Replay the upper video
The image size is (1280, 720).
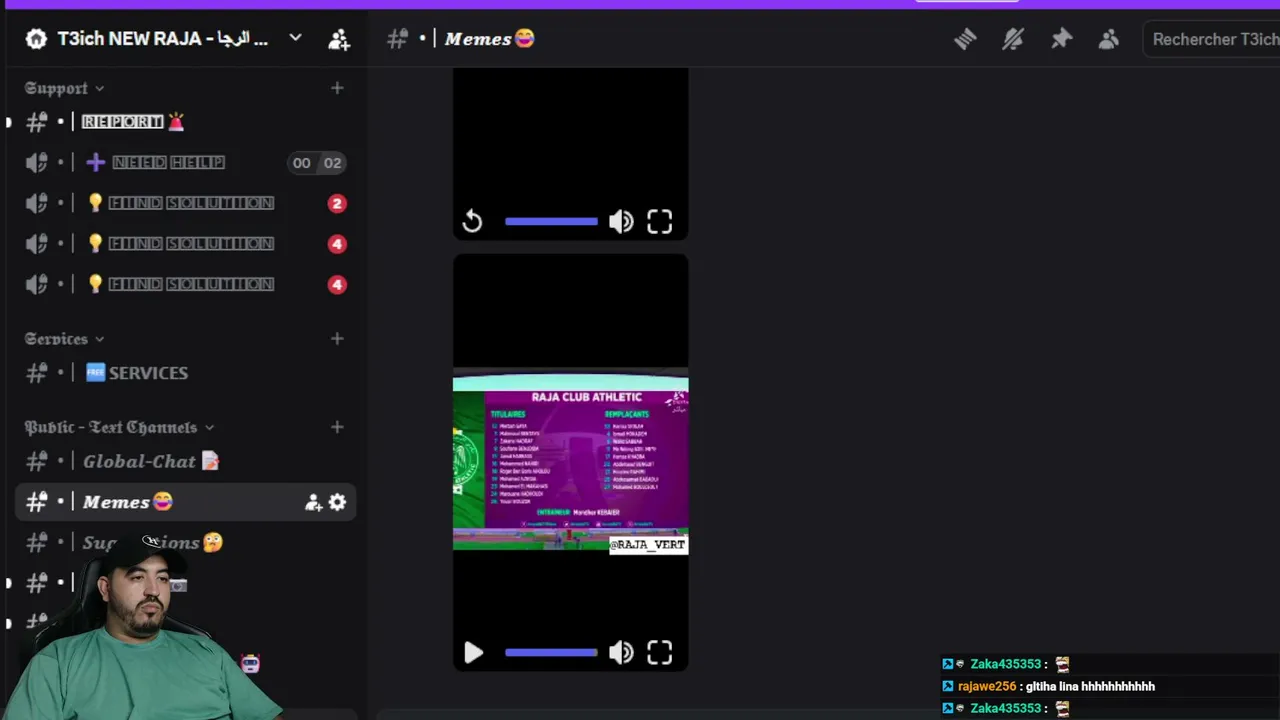[x=472, y=221]
